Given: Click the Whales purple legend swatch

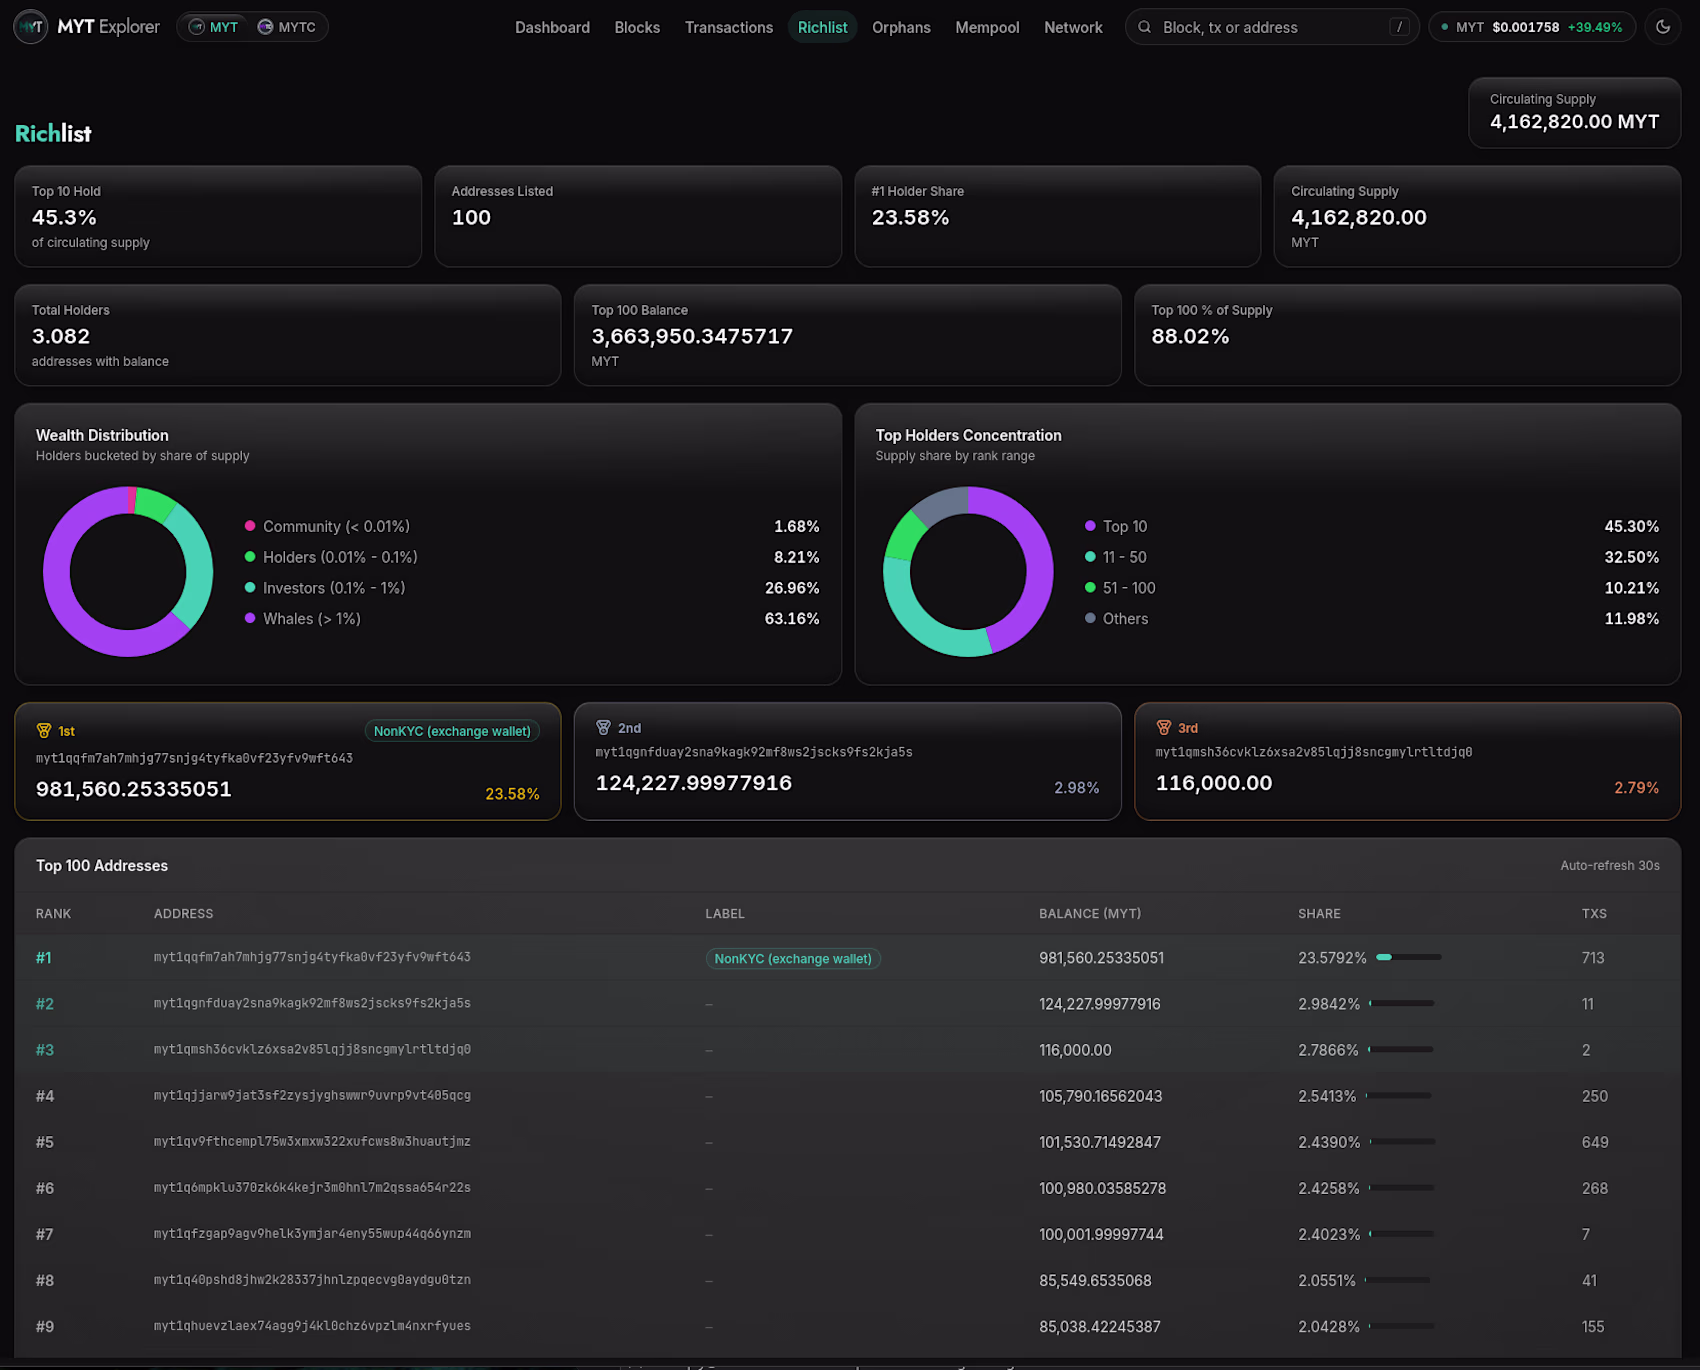Looking at the screenshot, I should [x=250, y=618].
